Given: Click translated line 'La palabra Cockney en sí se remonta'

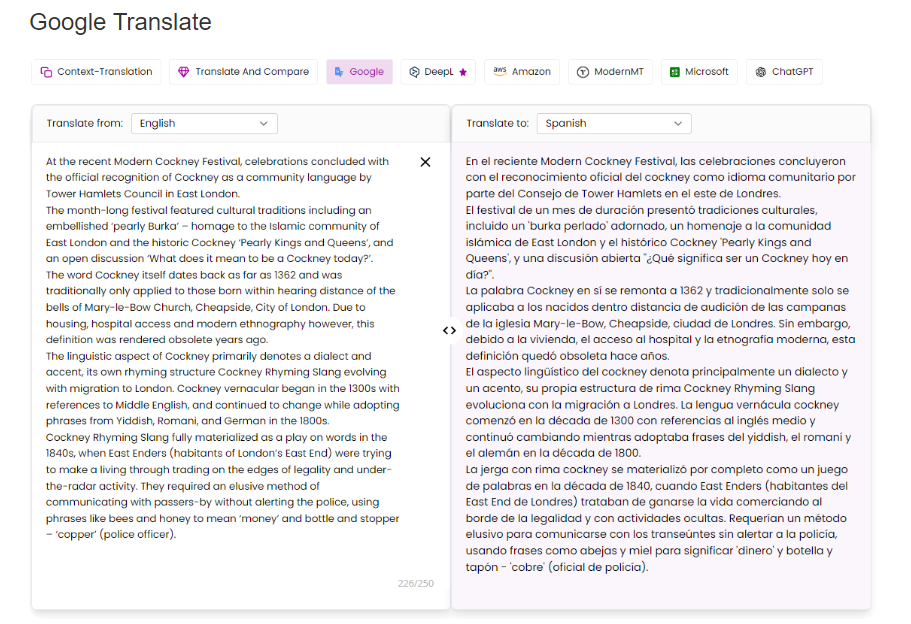Looking at the screenshot, I should (x=657, y=291).
